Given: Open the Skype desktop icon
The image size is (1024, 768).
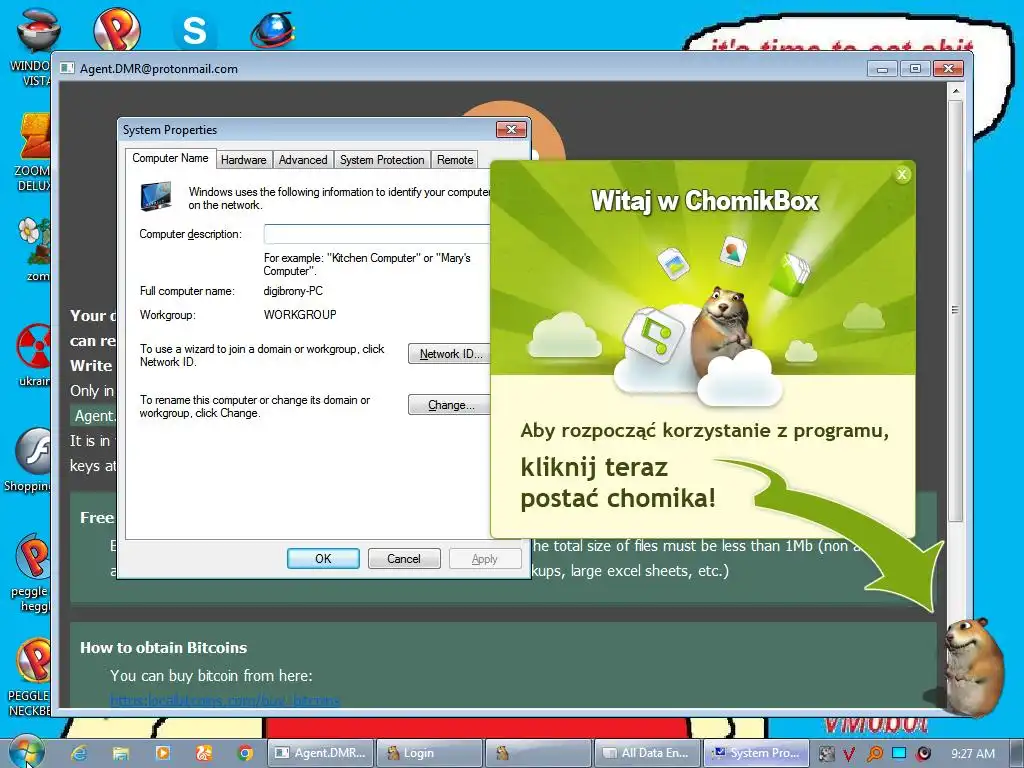Looking at the screenshot, I should pos(195,30).
